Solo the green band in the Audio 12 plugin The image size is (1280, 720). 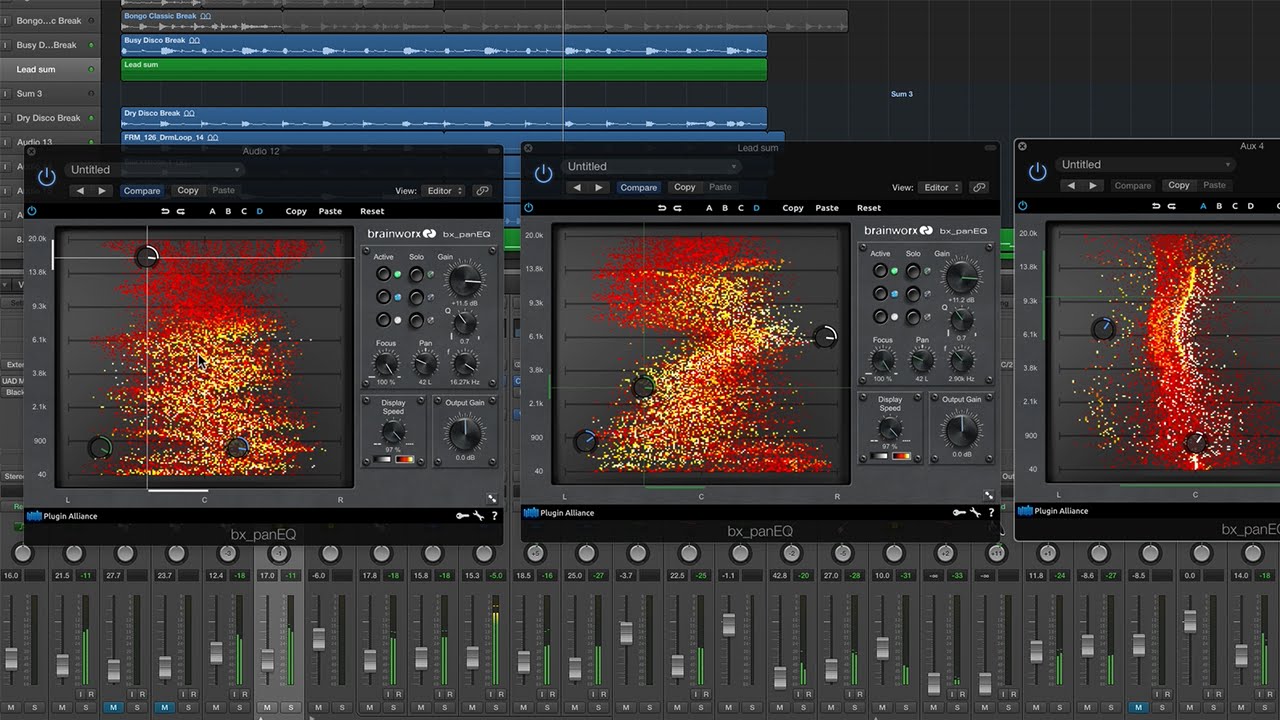click(x=416, y=274)
